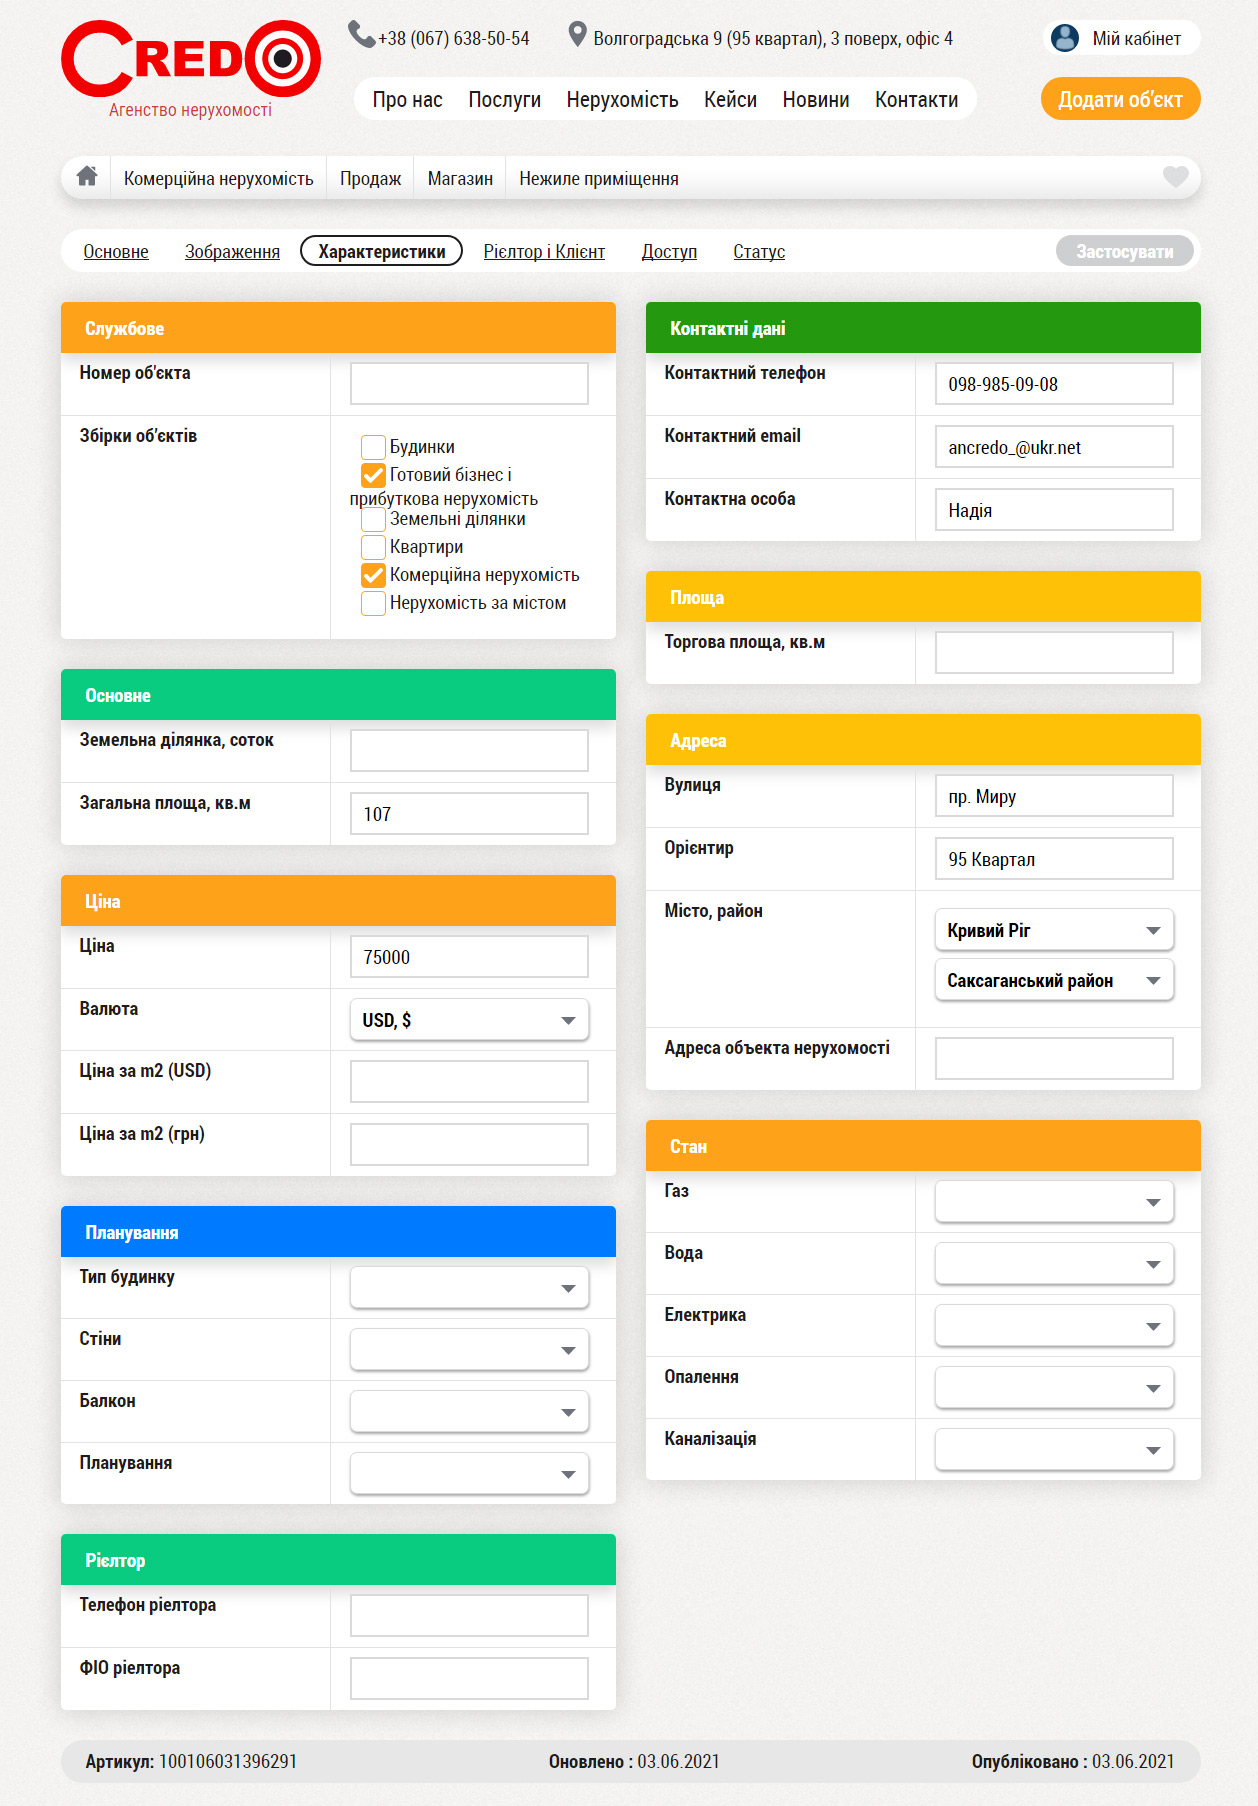Enable the Квартири checkbox

pos(373,547)
